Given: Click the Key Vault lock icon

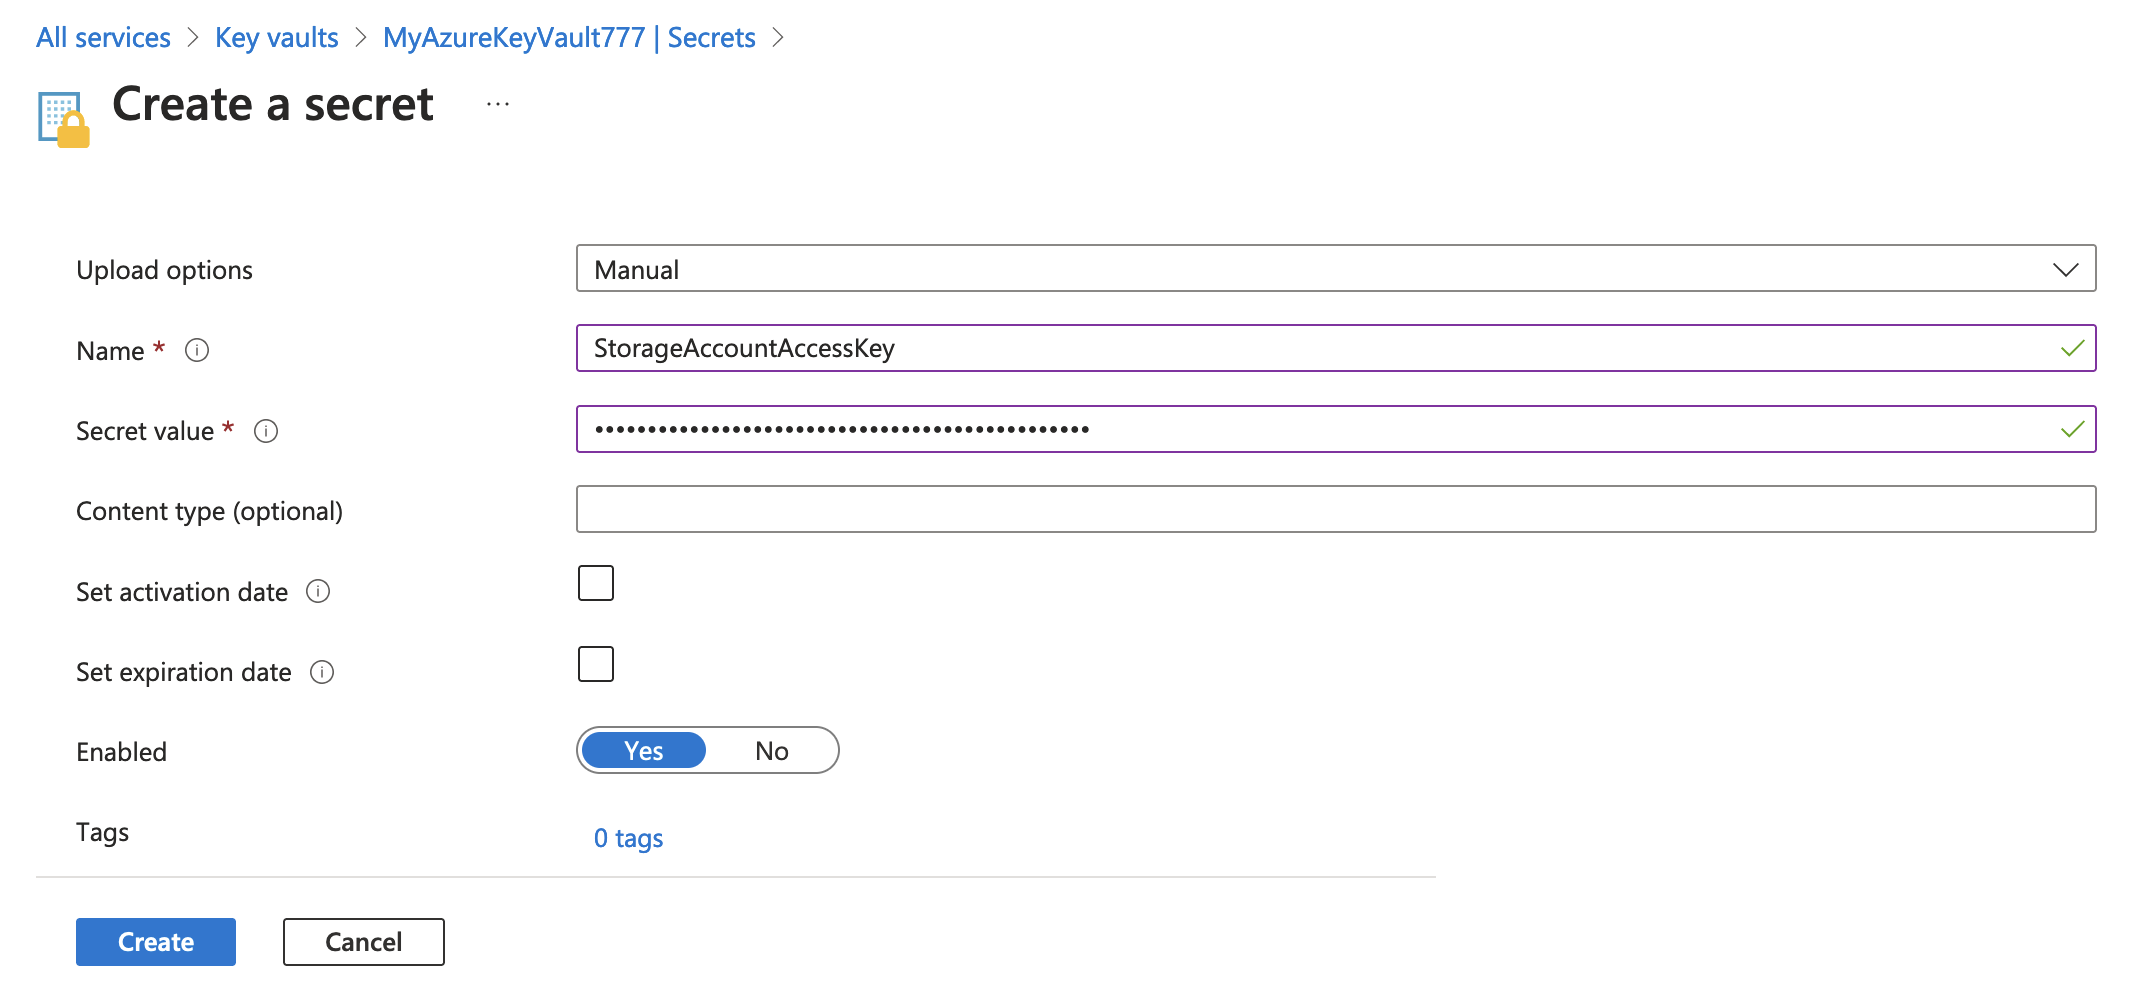Looking at the screenshot, I should pyautogui.click(x=64, y=119).
